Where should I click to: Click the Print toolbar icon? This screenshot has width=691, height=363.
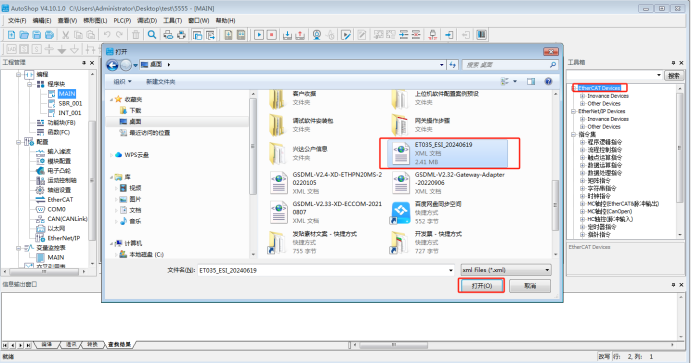(x=181, y=35)
